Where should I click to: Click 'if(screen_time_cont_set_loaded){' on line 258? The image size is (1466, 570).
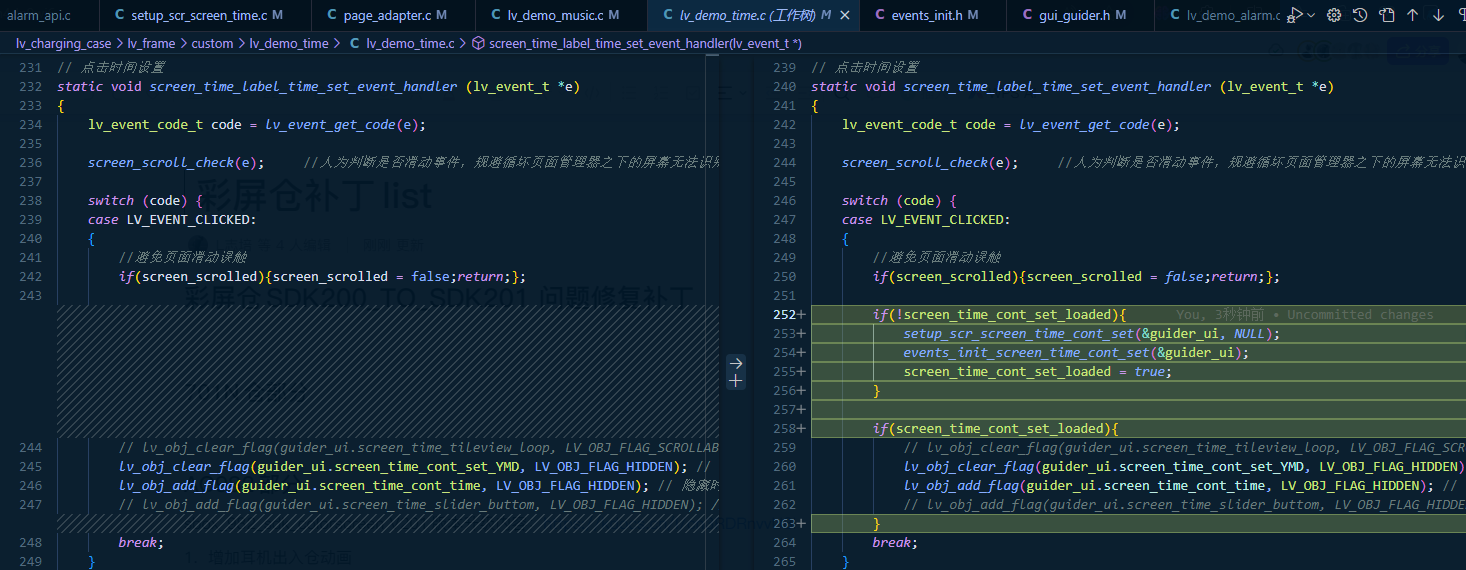(996, 428)
